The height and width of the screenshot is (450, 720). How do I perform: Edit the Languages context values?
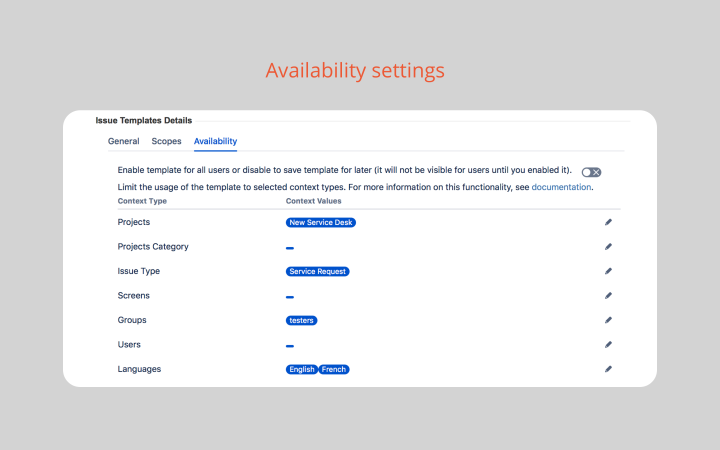pyautogui.click(x=608, y=369)
